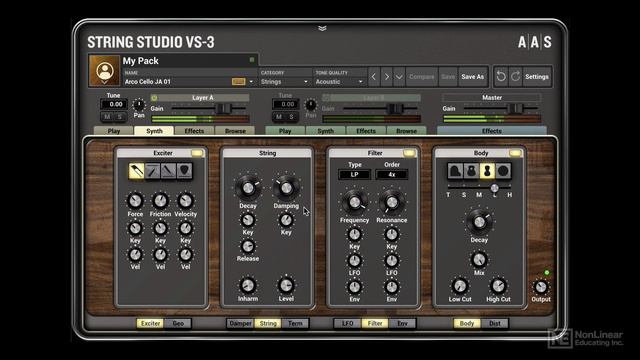The width and height of the screenshot is (640, 360).
Task: Open the preset name dropdown arrow
Action: click(x=251, y=82)
